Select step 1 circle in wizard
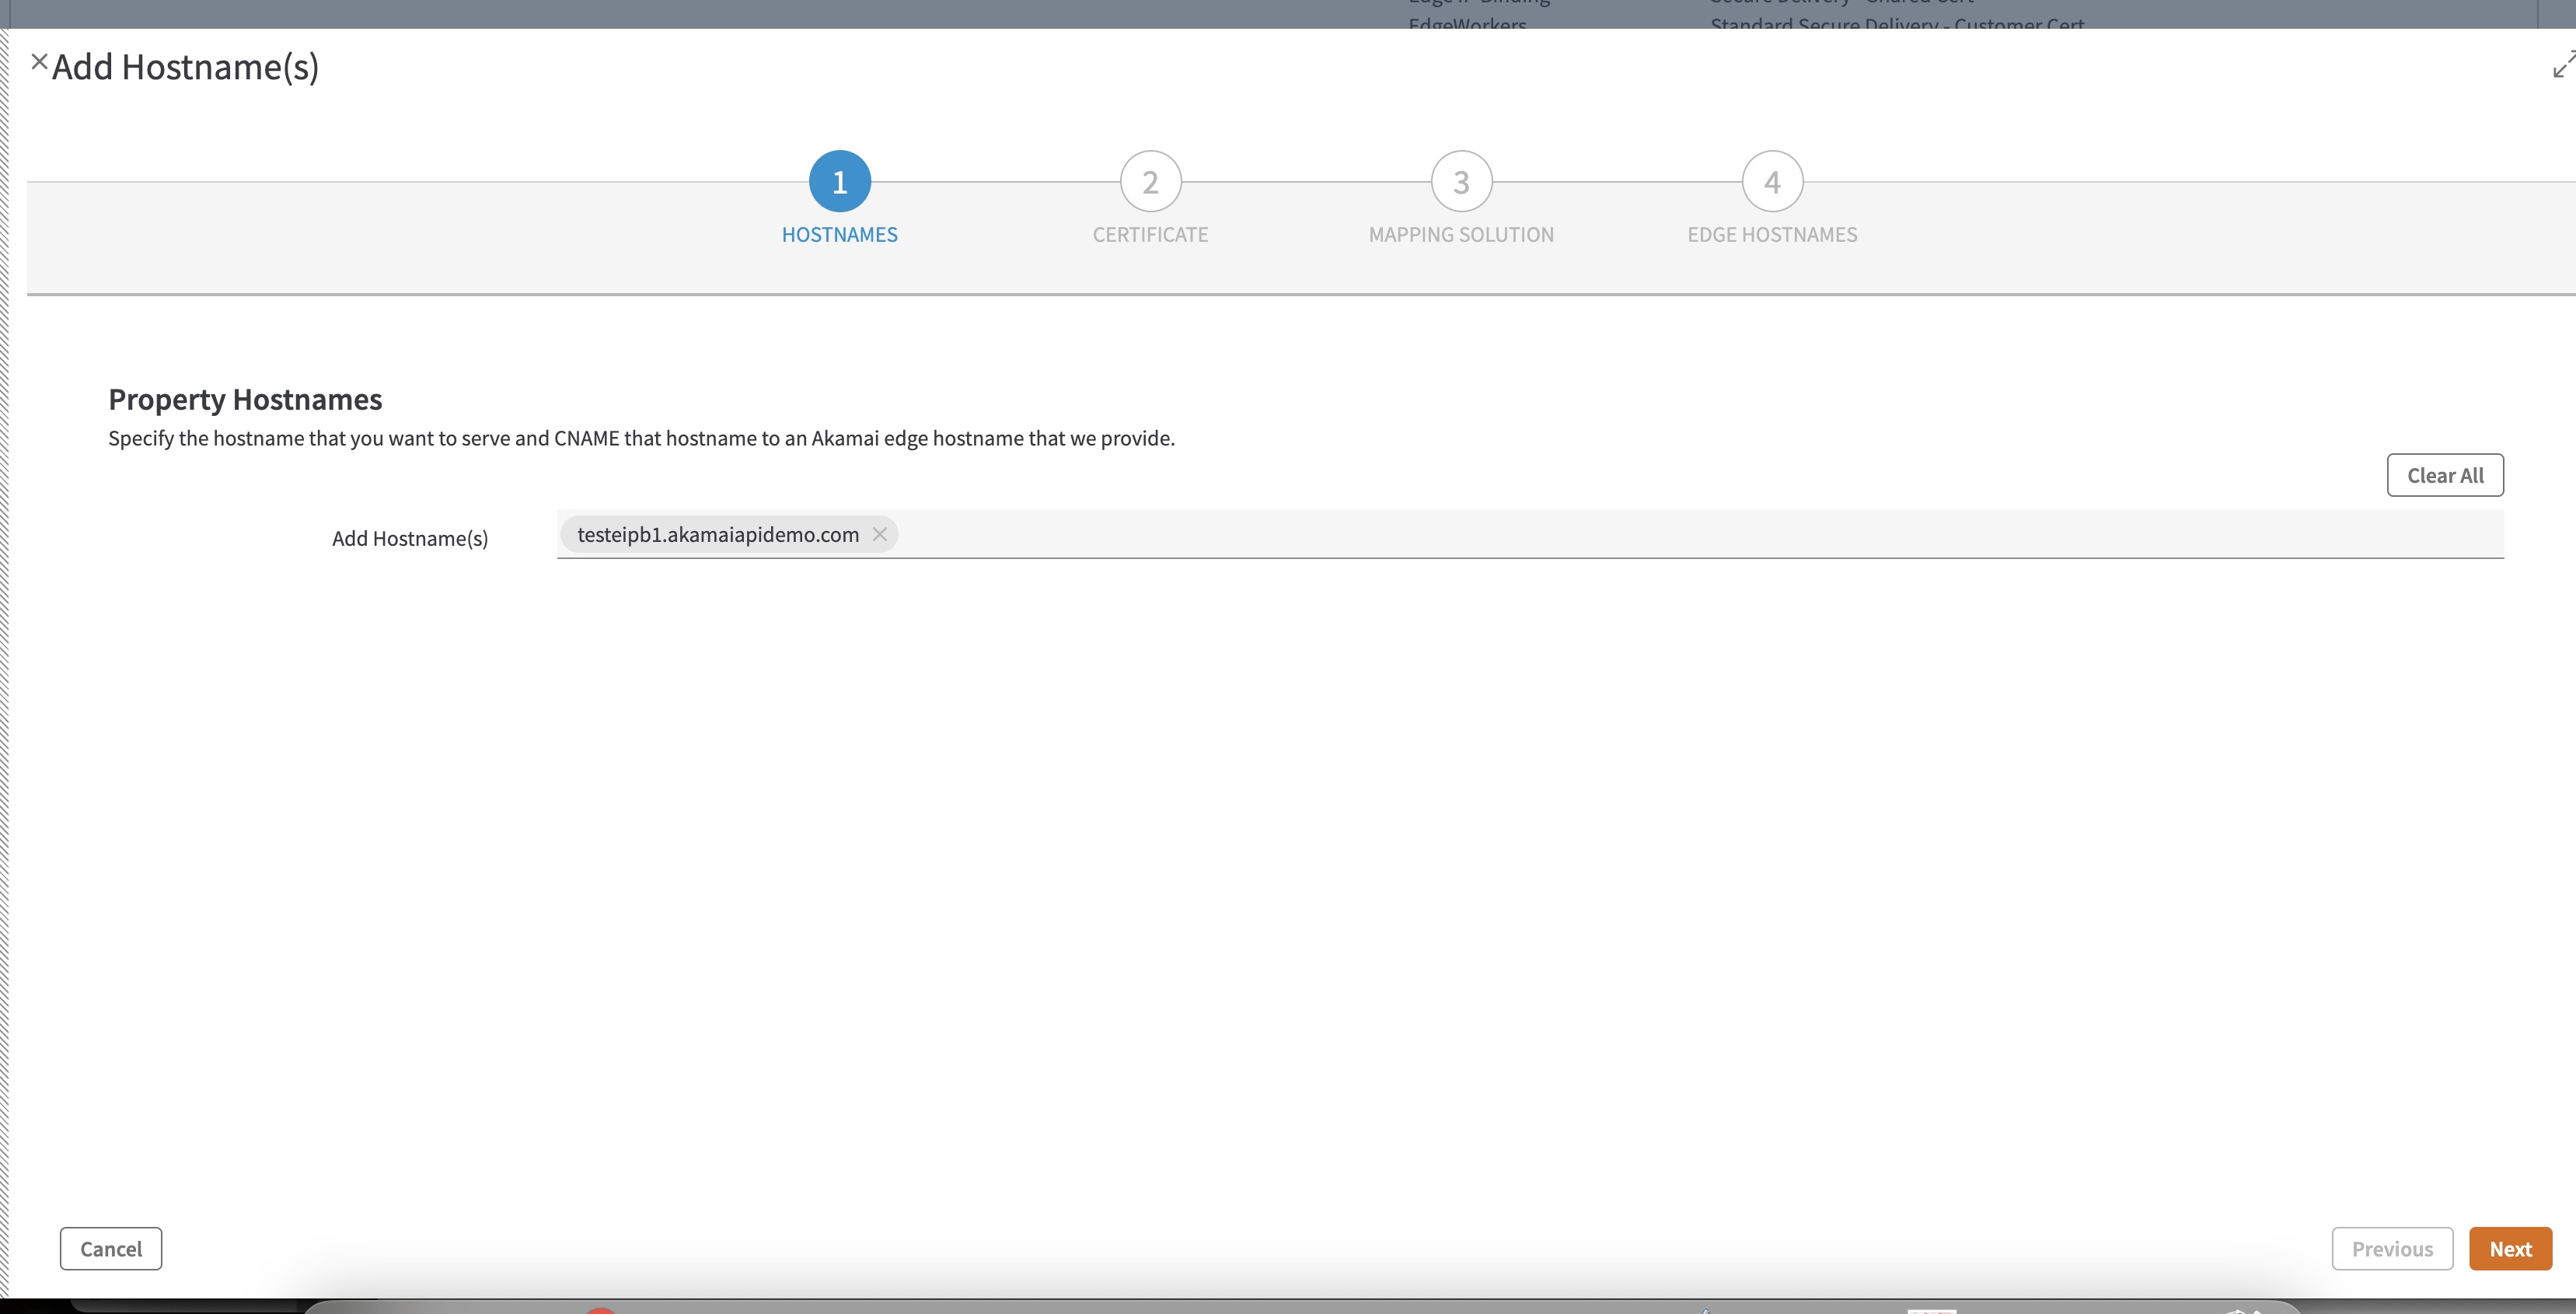The image size is (2576, 1314). click(839, 182)
